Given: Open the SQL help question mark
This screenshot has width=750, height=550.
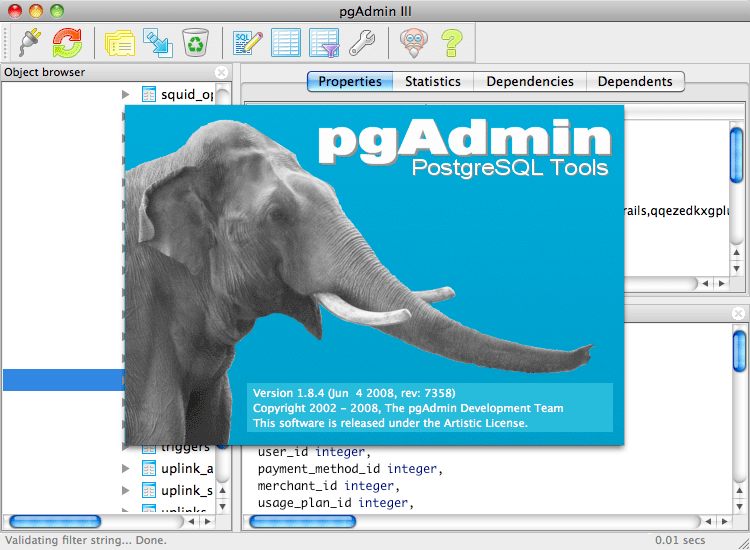Looking at the screenshot, I should coord(452,43).
